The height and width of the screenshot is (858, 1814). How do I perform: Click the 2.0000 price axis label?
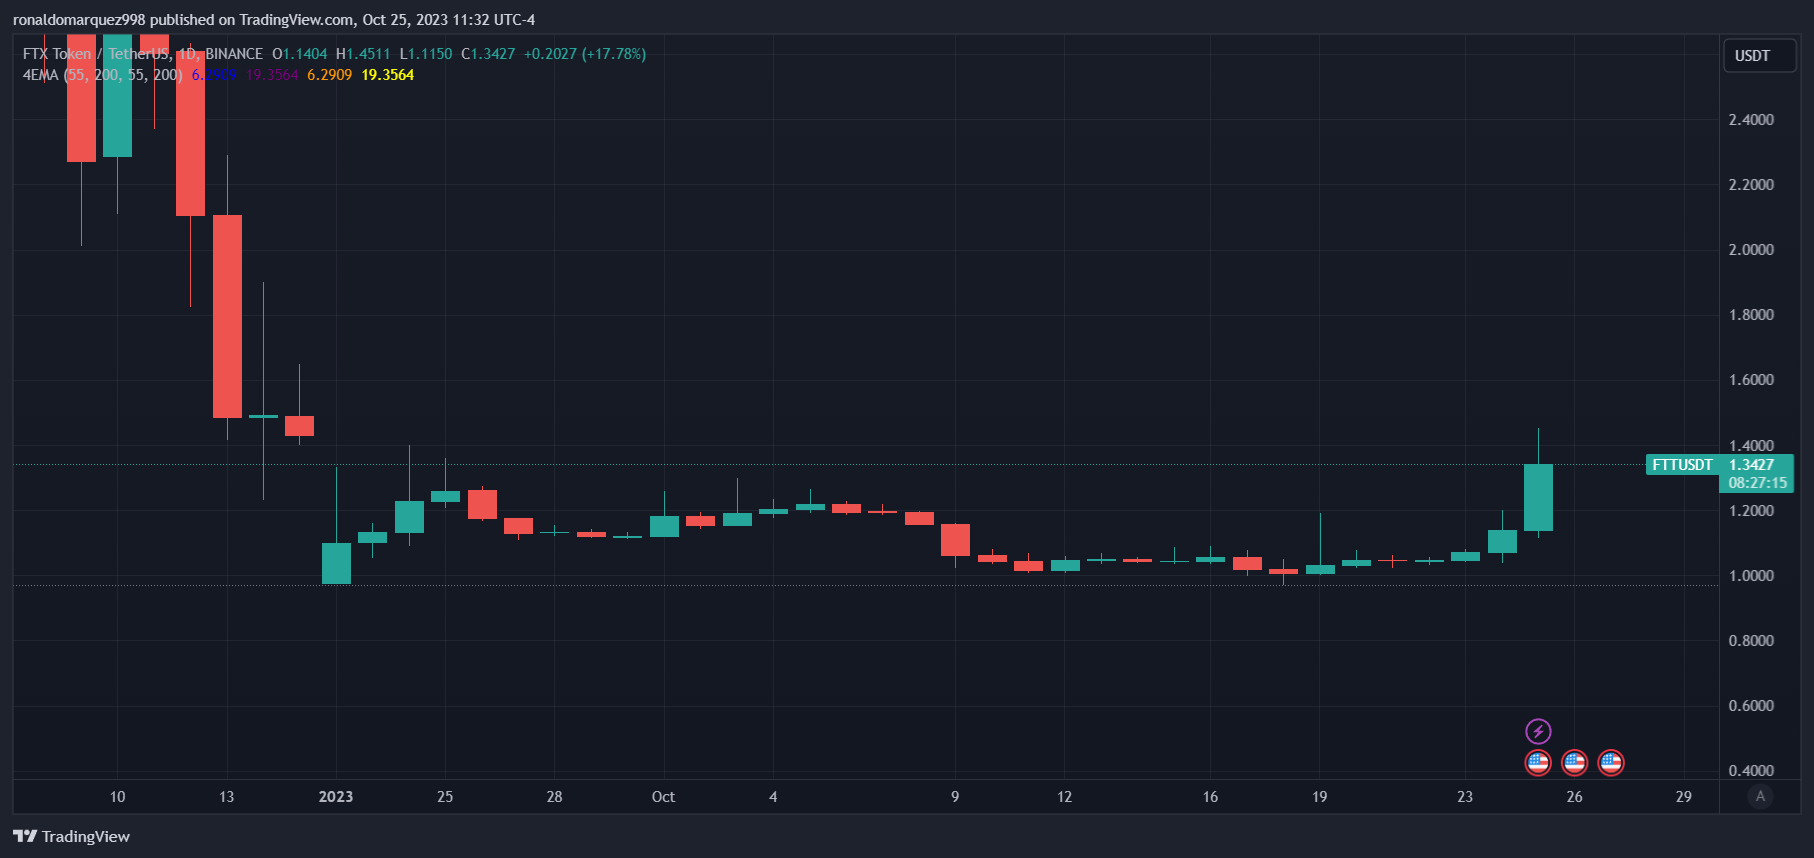1751,250
